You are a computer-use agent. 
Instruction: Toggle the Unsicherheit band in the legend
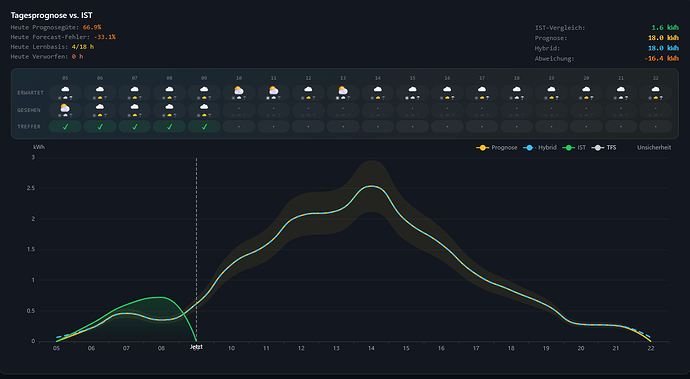(654, 147)
